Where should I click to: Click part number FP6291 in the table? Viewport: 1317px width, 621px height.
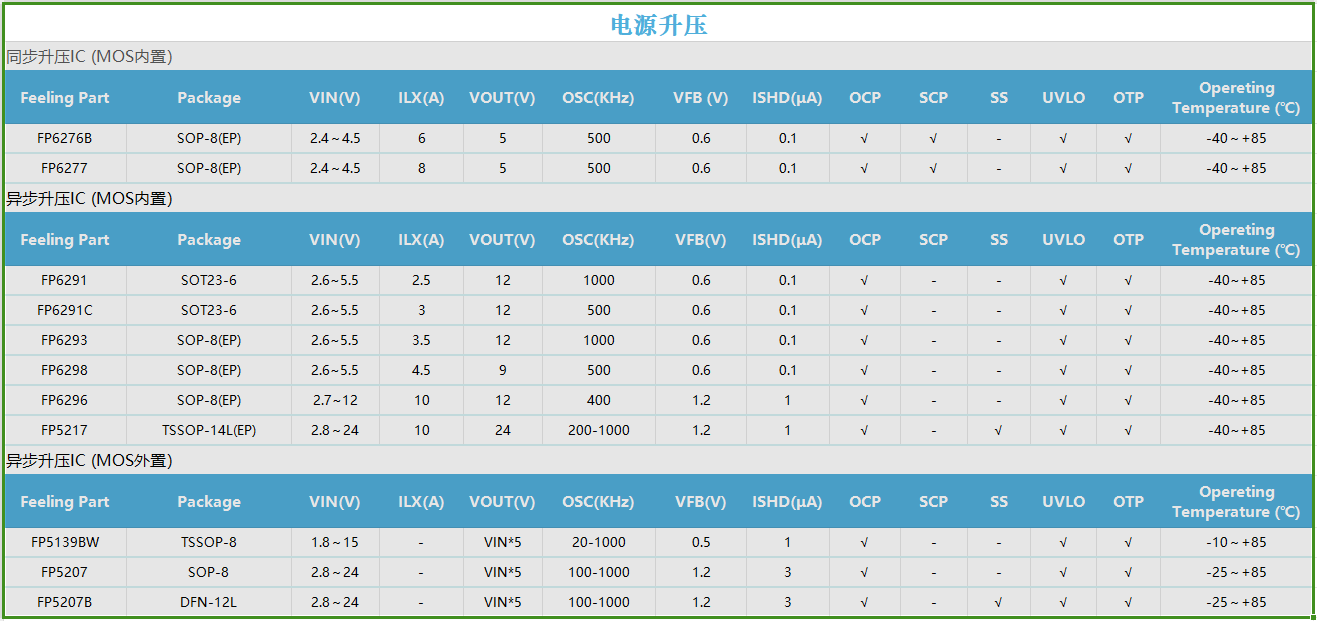(x=65, y=280)
